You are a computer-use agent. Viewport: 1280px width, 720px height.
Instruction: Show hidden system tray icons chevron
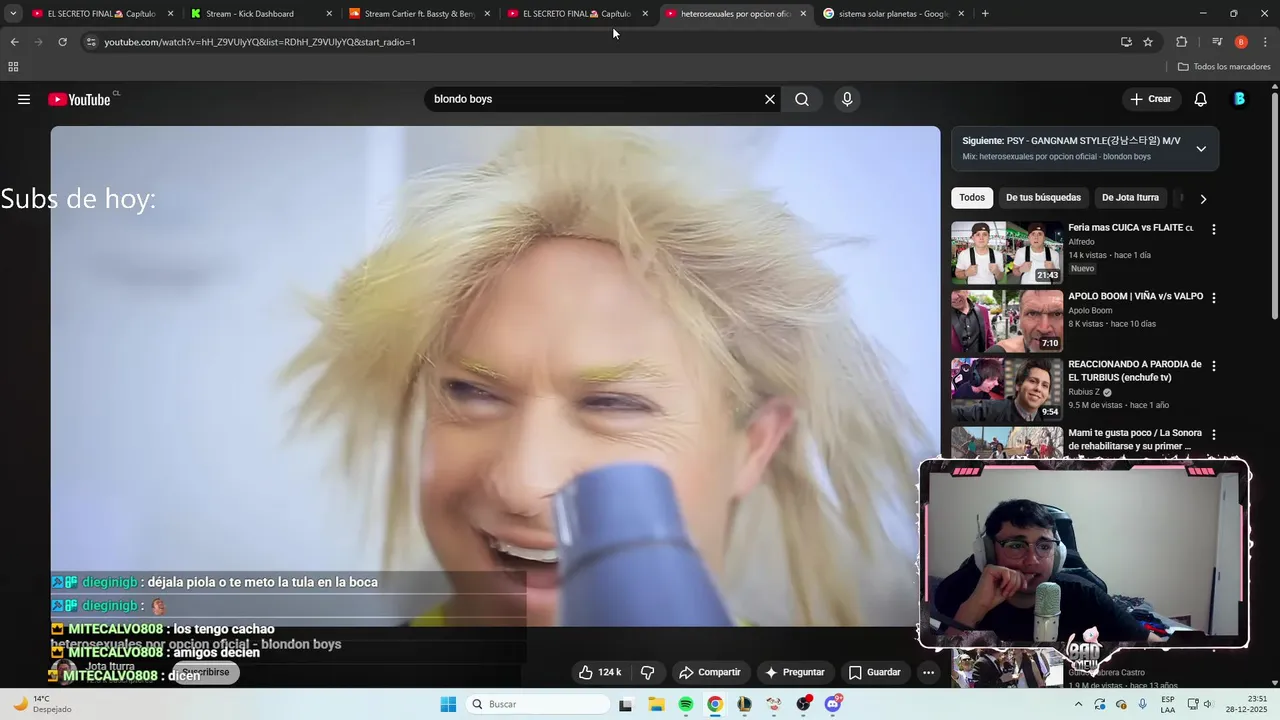click(1078, 704)
